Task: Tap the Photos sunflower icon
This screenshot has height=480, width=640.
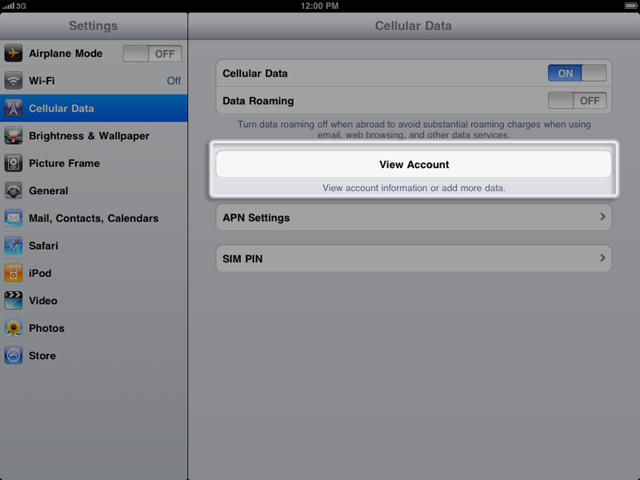Action: point(14,328)
